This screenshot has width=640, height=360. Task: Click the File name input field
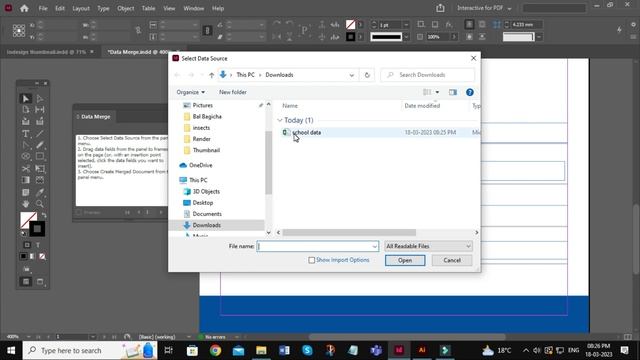coord(314,246)
